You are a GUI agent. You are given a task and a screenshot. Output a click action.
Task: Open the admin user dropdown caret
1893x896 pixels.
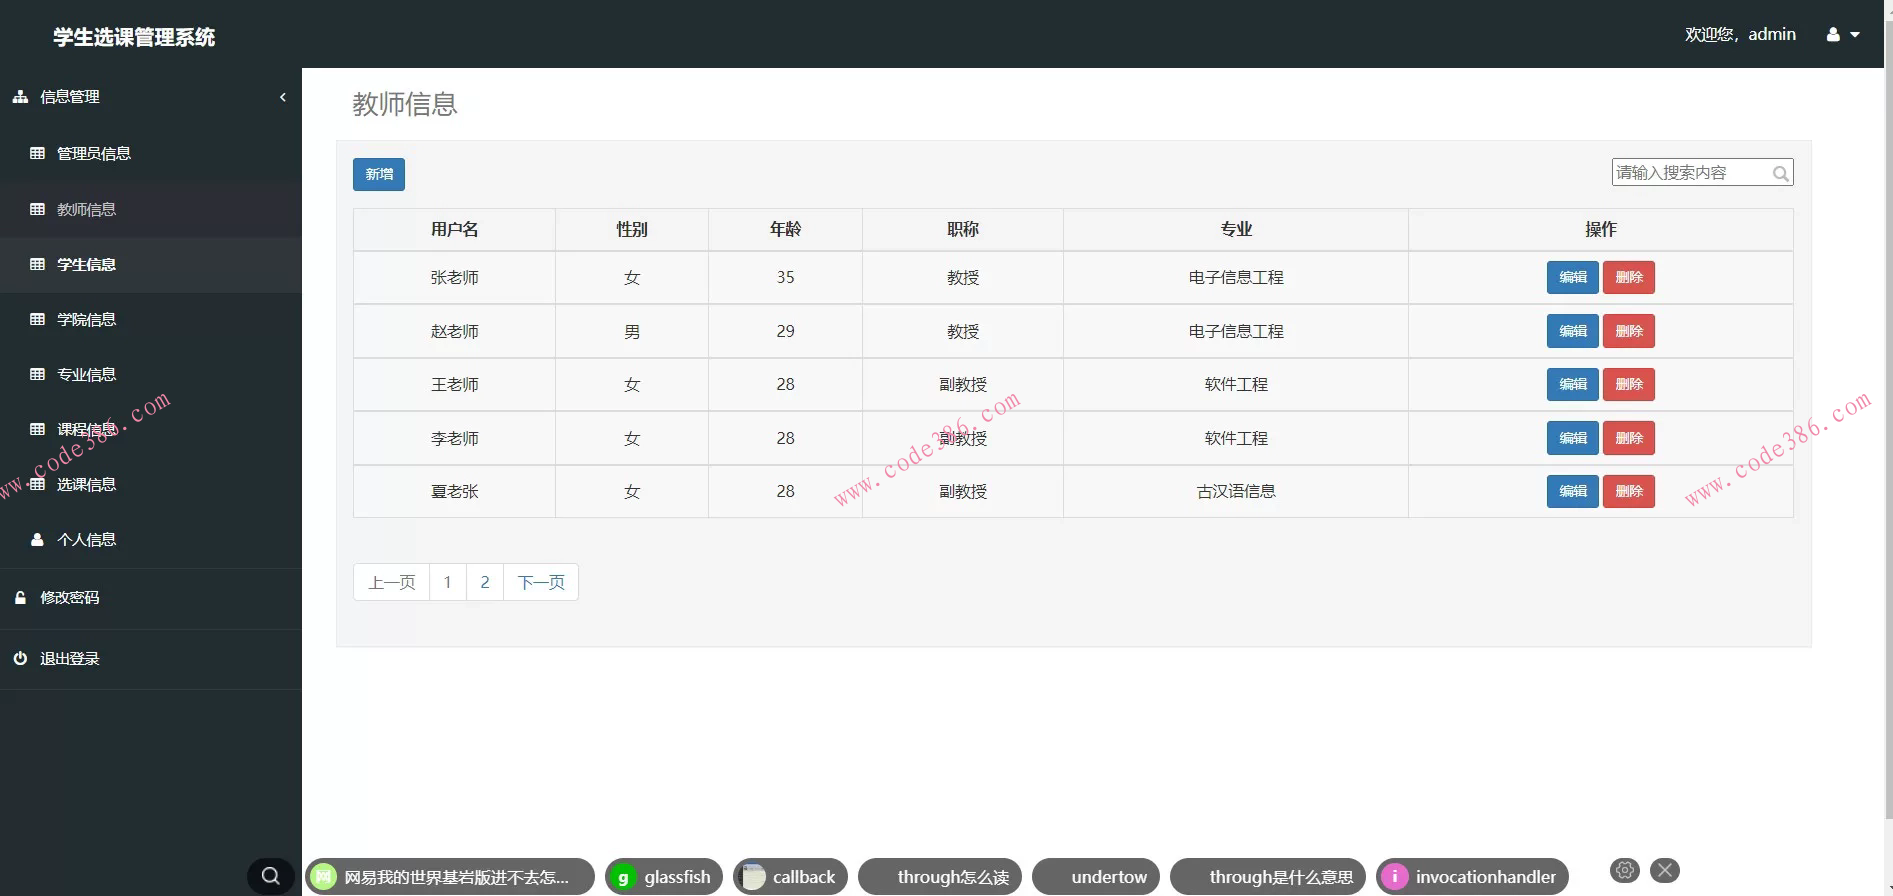pos(1855,35)
